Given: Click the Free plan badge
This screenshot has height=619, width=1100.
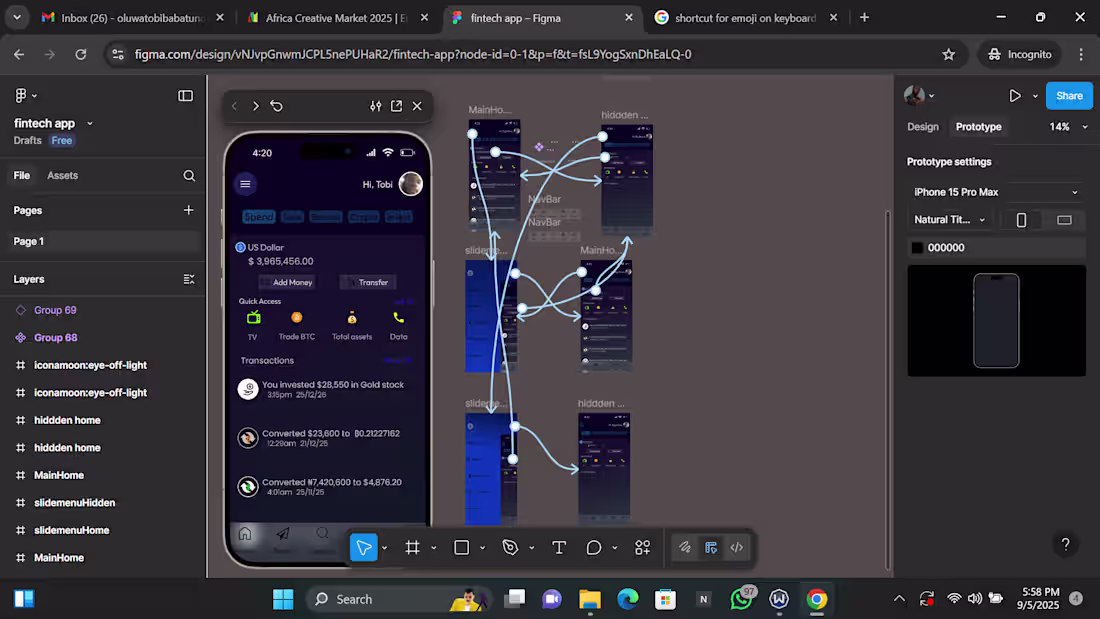Looking at the screenshot, I should click(x=62, y=140).
